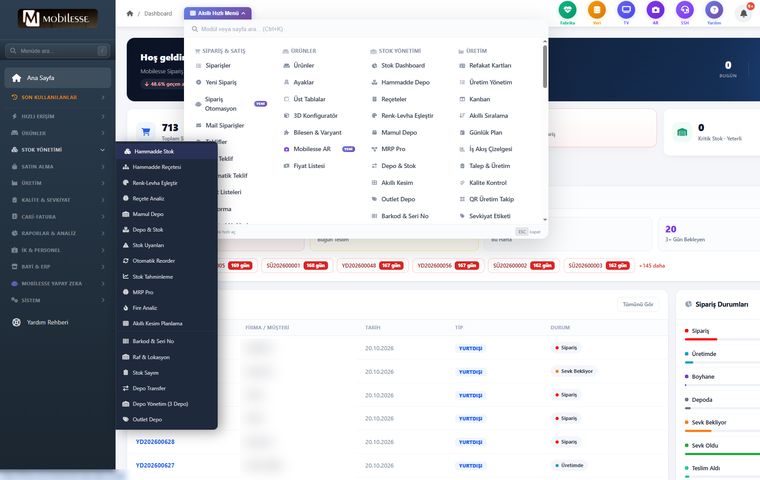
Task: Click the Barkod & Seri No icon in the flyout
Action: [x=126, y=341]
